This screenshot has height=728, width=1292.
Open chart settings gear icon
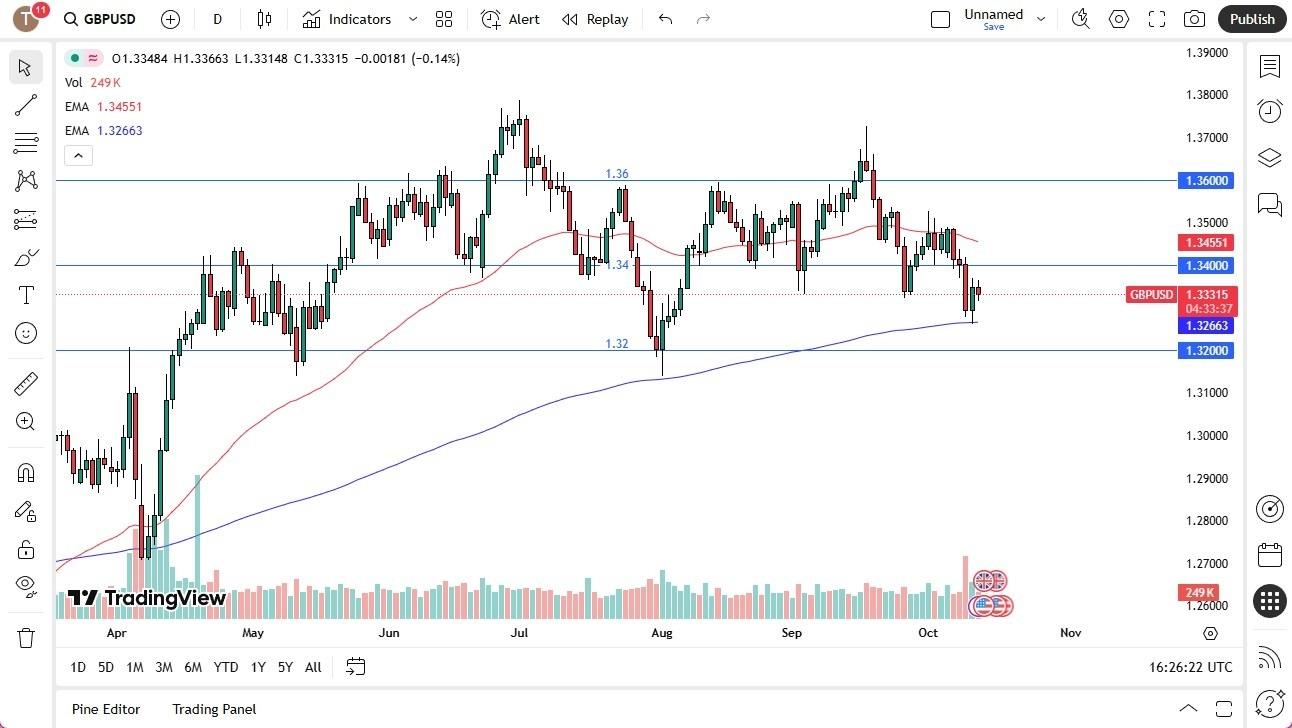click(x=1119, y=19)
